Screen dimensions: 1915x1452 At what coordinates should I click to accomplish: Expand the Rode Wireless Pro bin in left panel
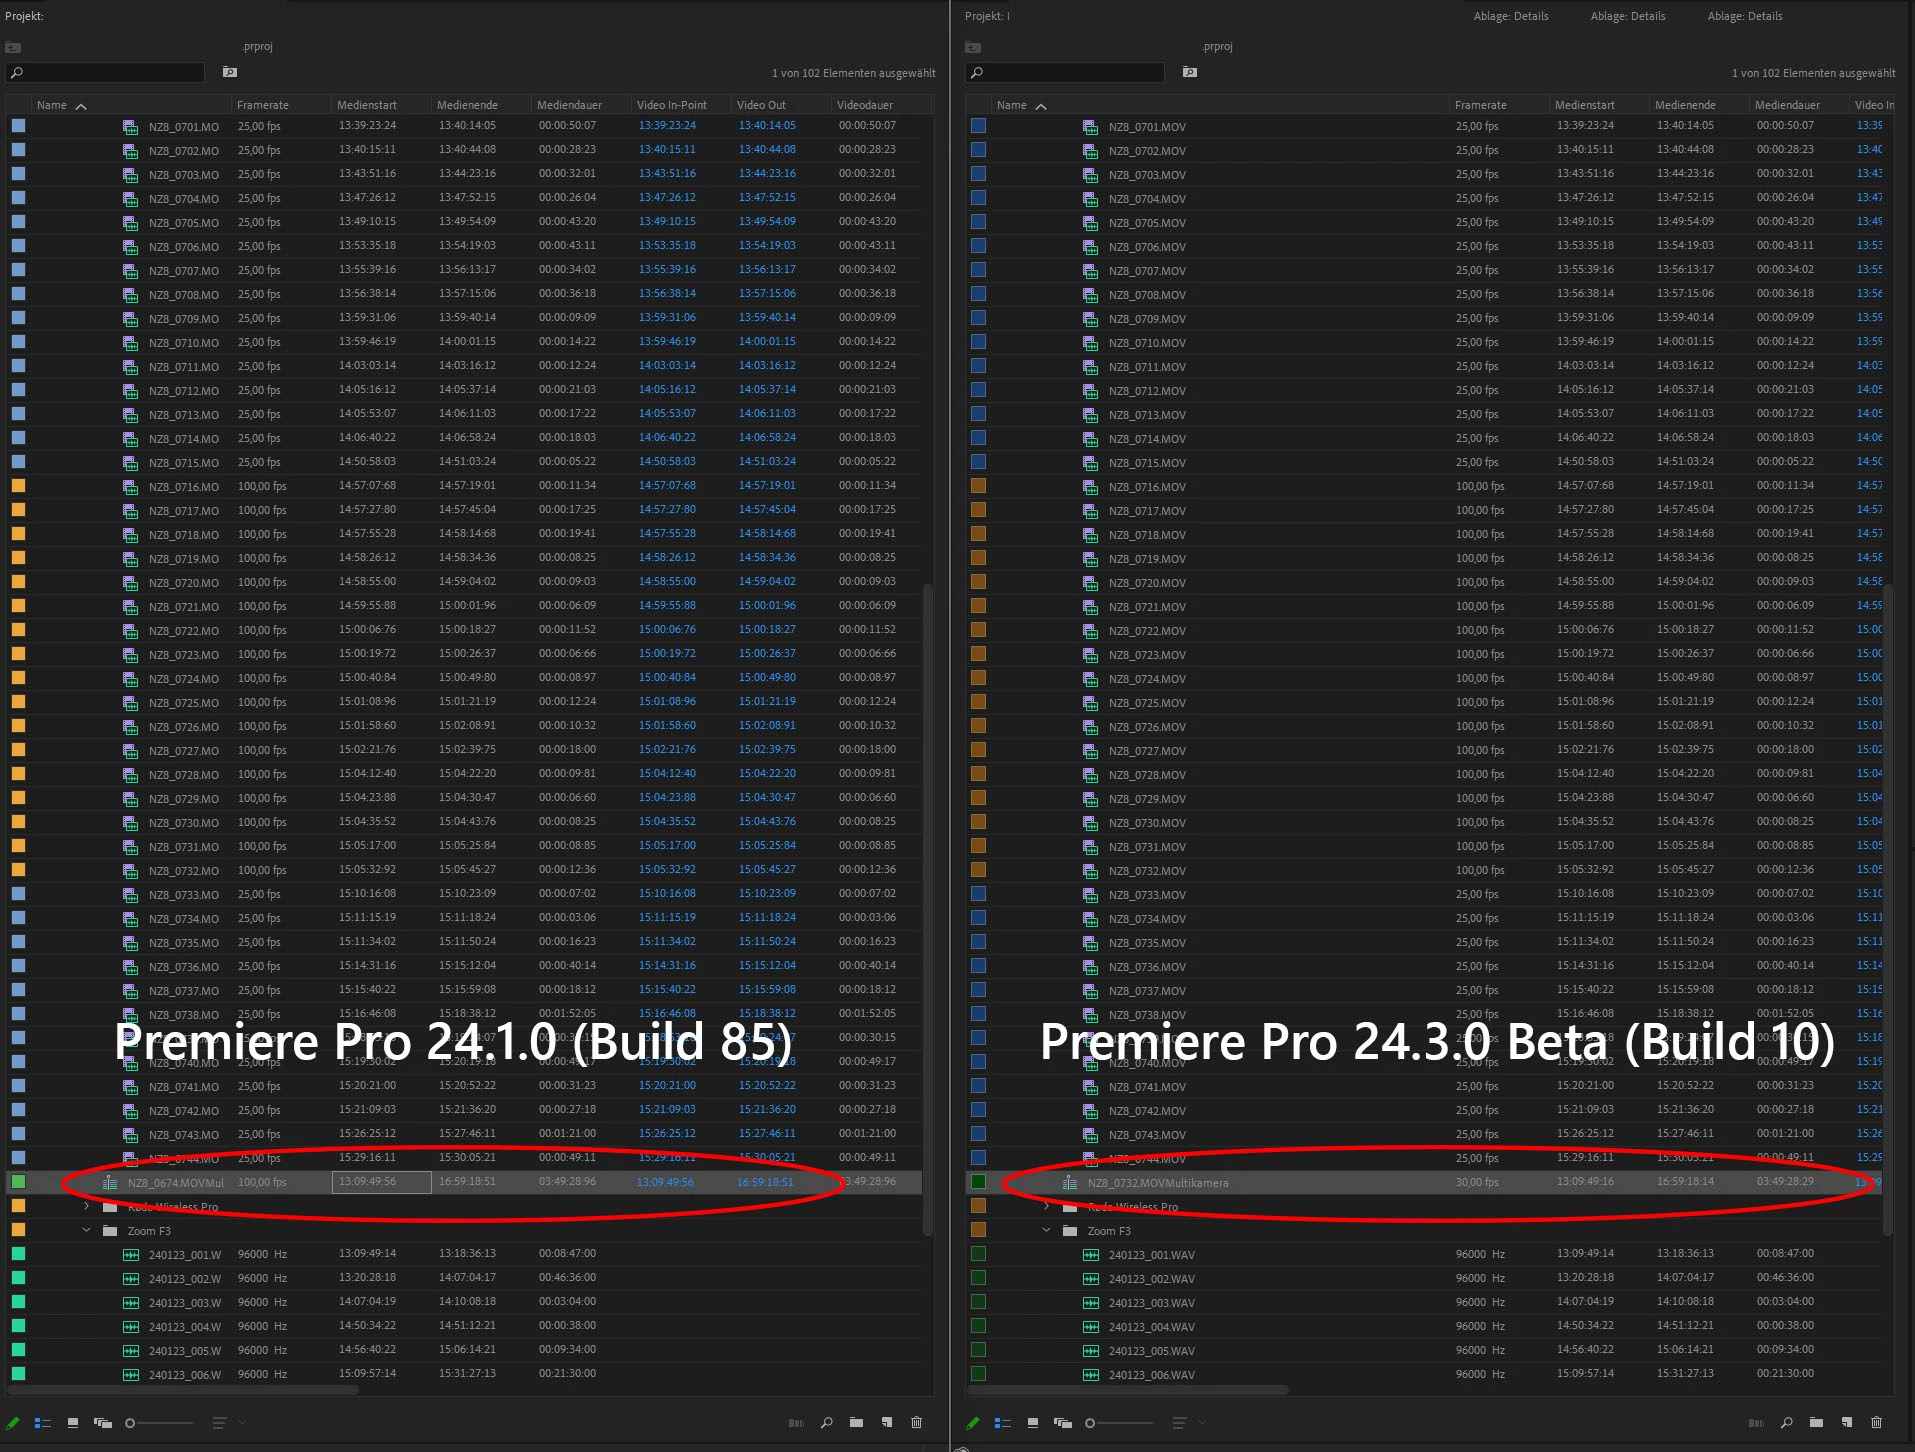tap(87, 1206)
